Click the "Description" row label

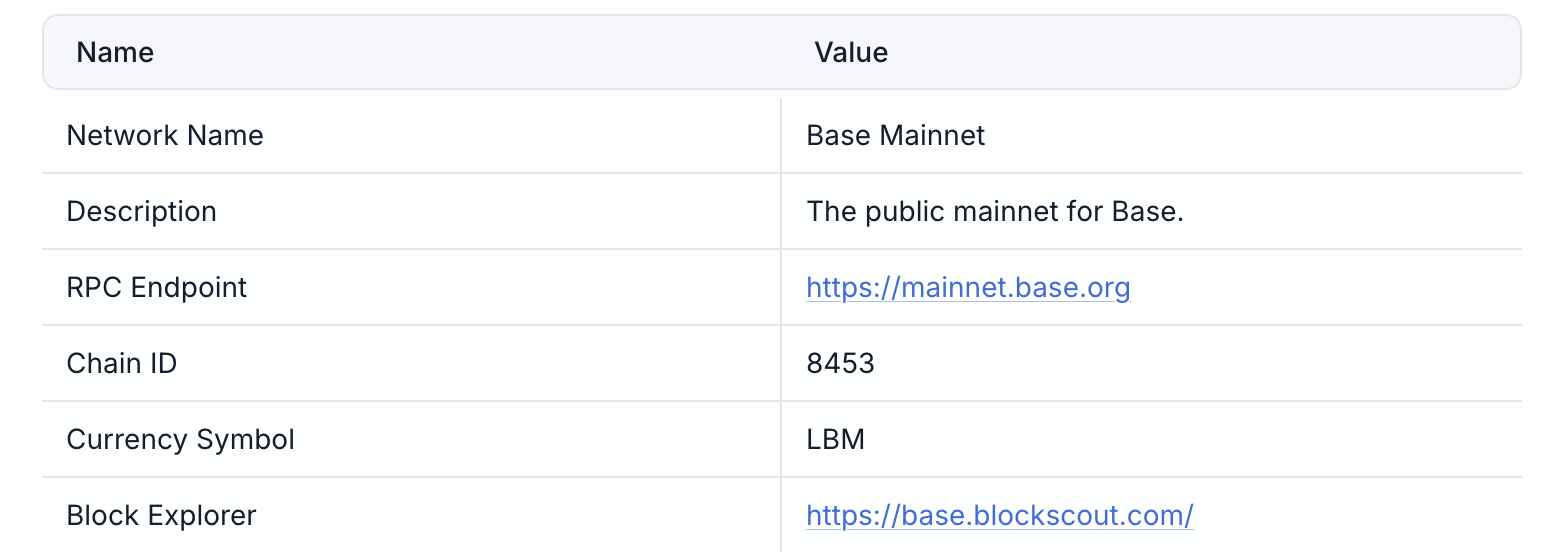141,212
